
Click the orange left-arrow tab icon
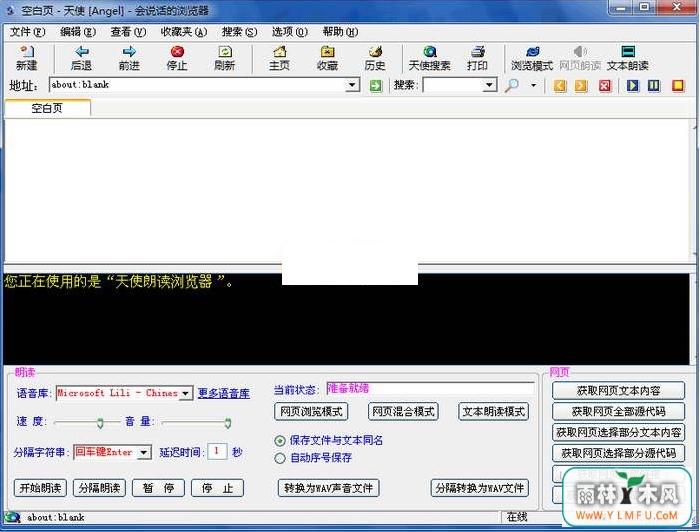point(560,85)
